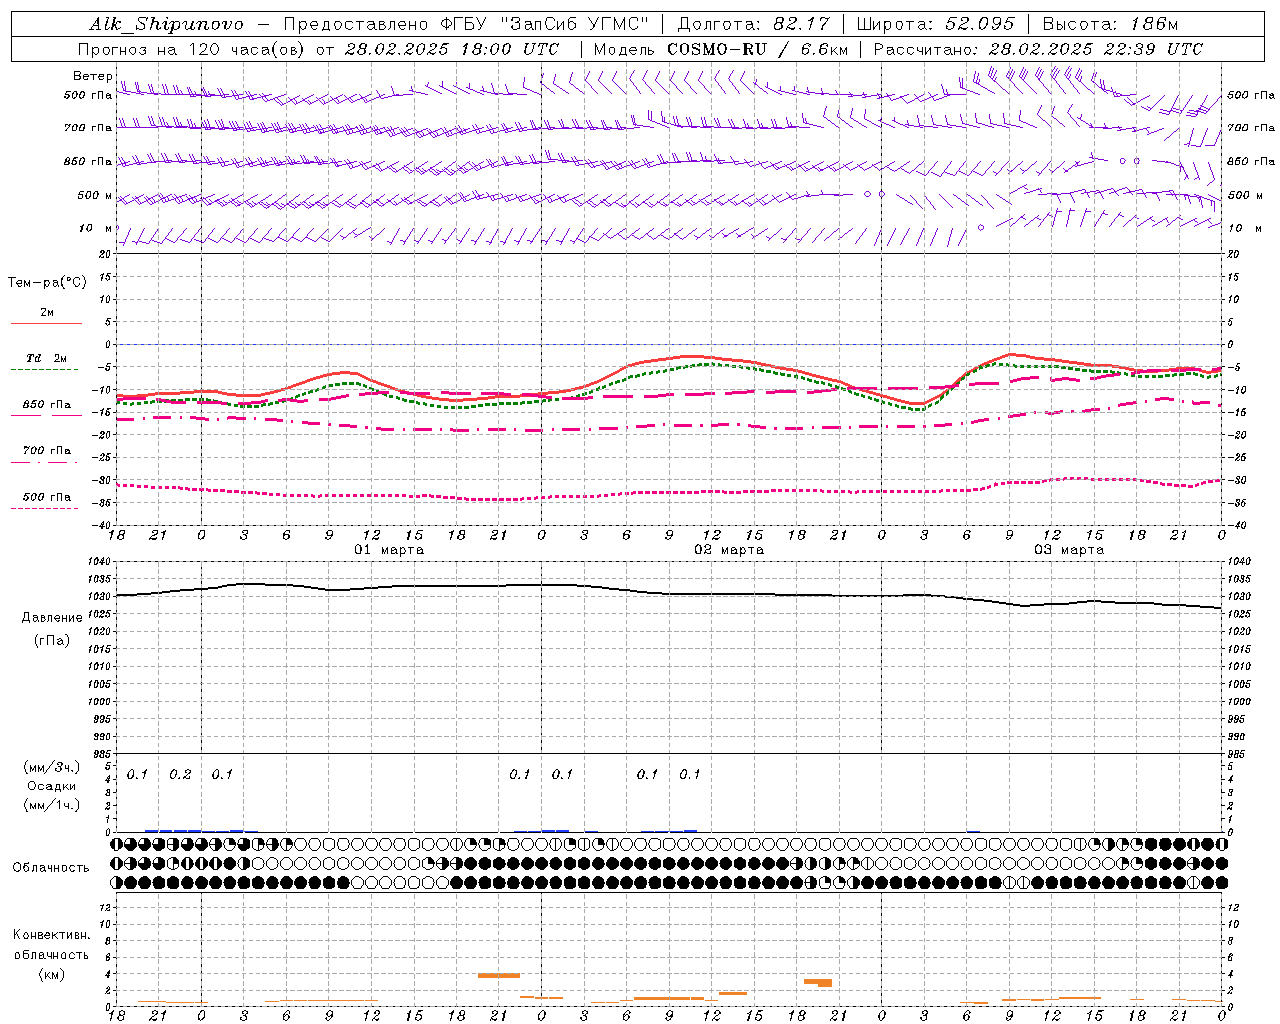Click the 'Давление' pressure chart label

(x=52, y=617)
